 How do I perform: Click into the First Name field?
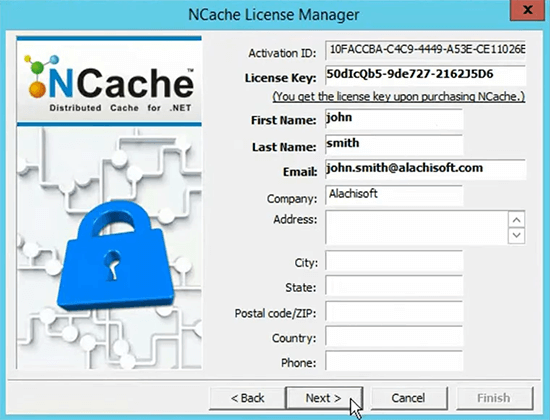(x=394, y=119)
